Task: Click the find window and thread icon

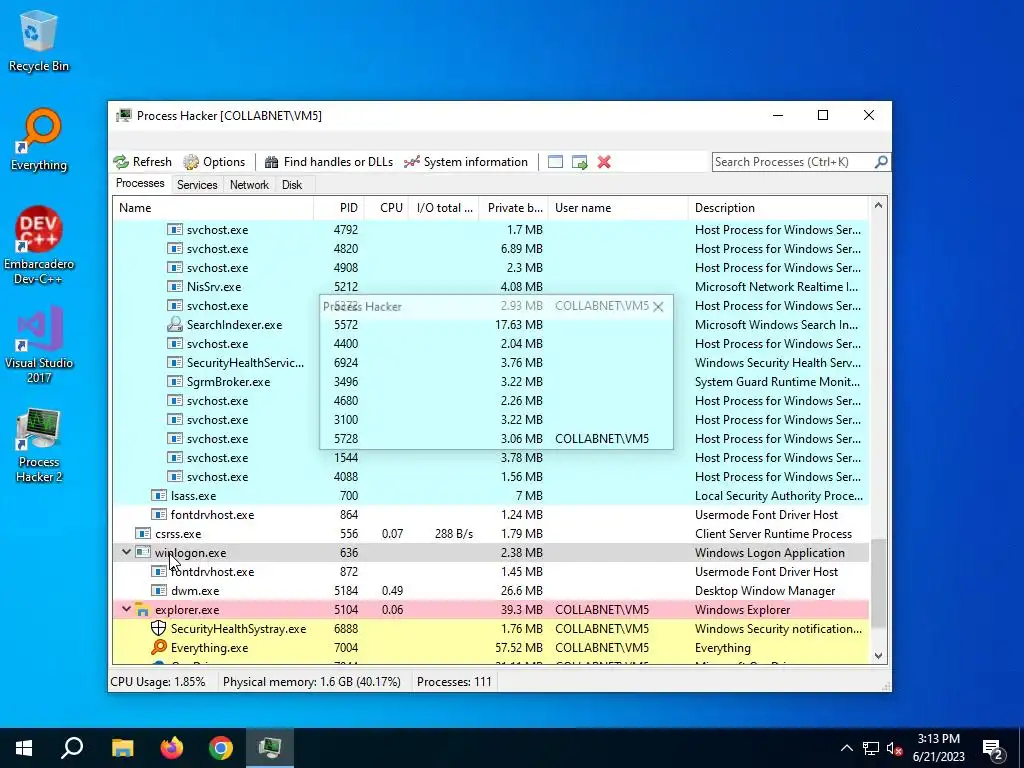Action: [579, 162]
